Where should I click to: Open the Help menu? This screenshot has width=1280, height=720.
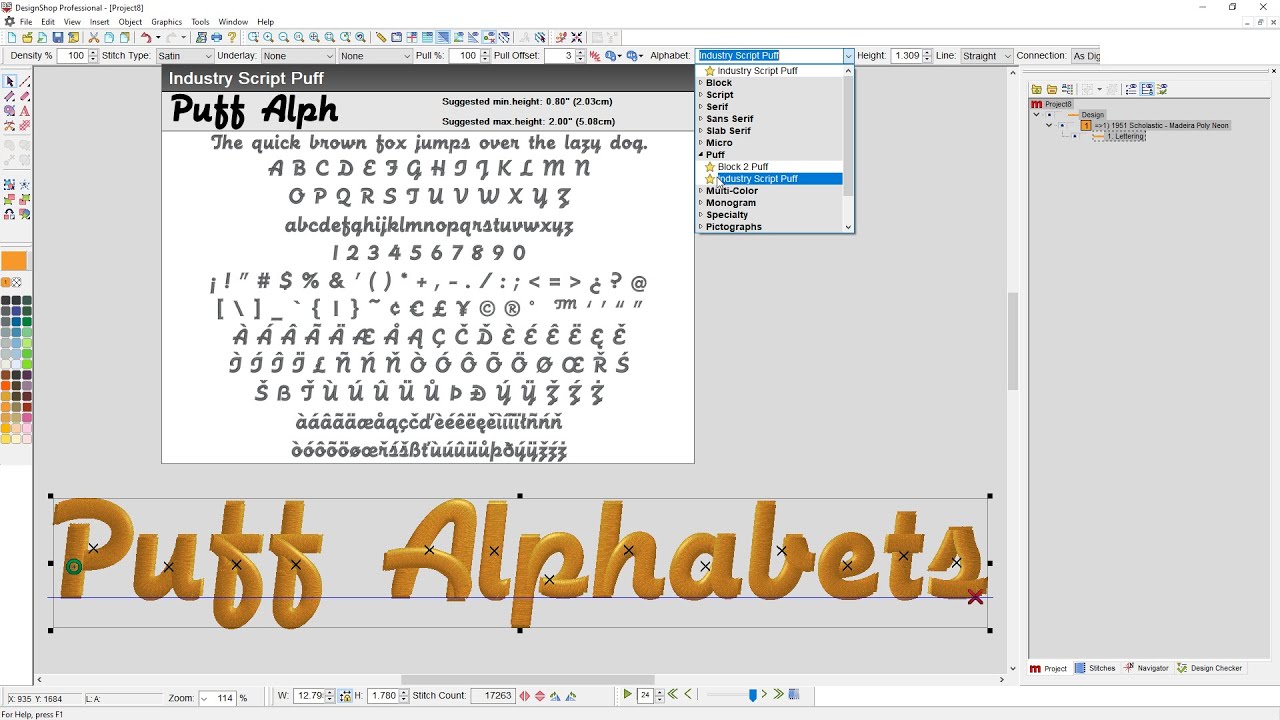pyautogui.click(x=265, y=22)
